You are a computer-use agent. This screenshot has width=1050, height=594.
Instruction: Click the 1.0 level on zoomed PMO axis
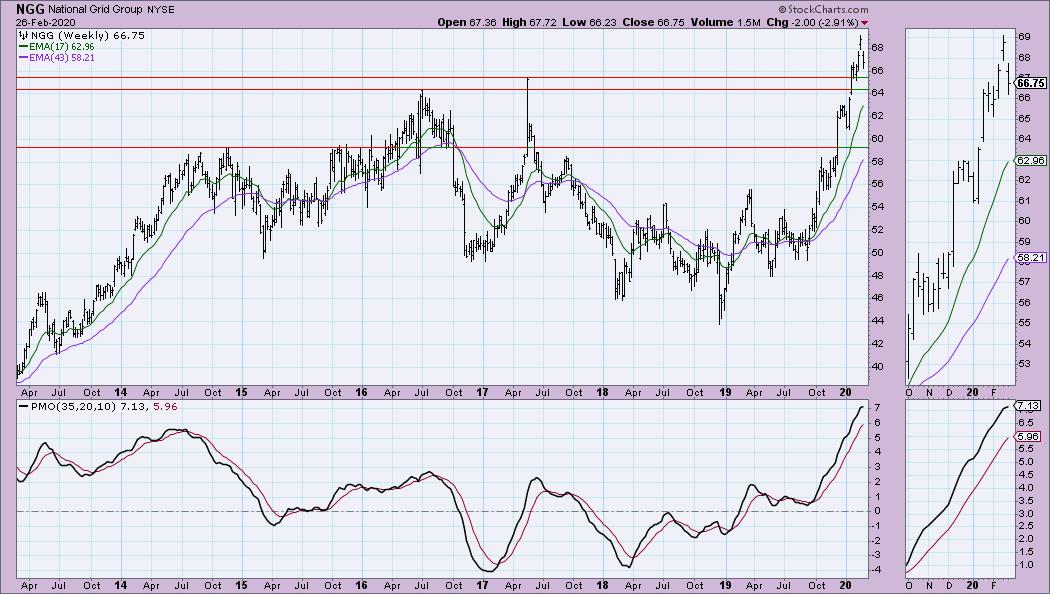[x=1025, y=565]
